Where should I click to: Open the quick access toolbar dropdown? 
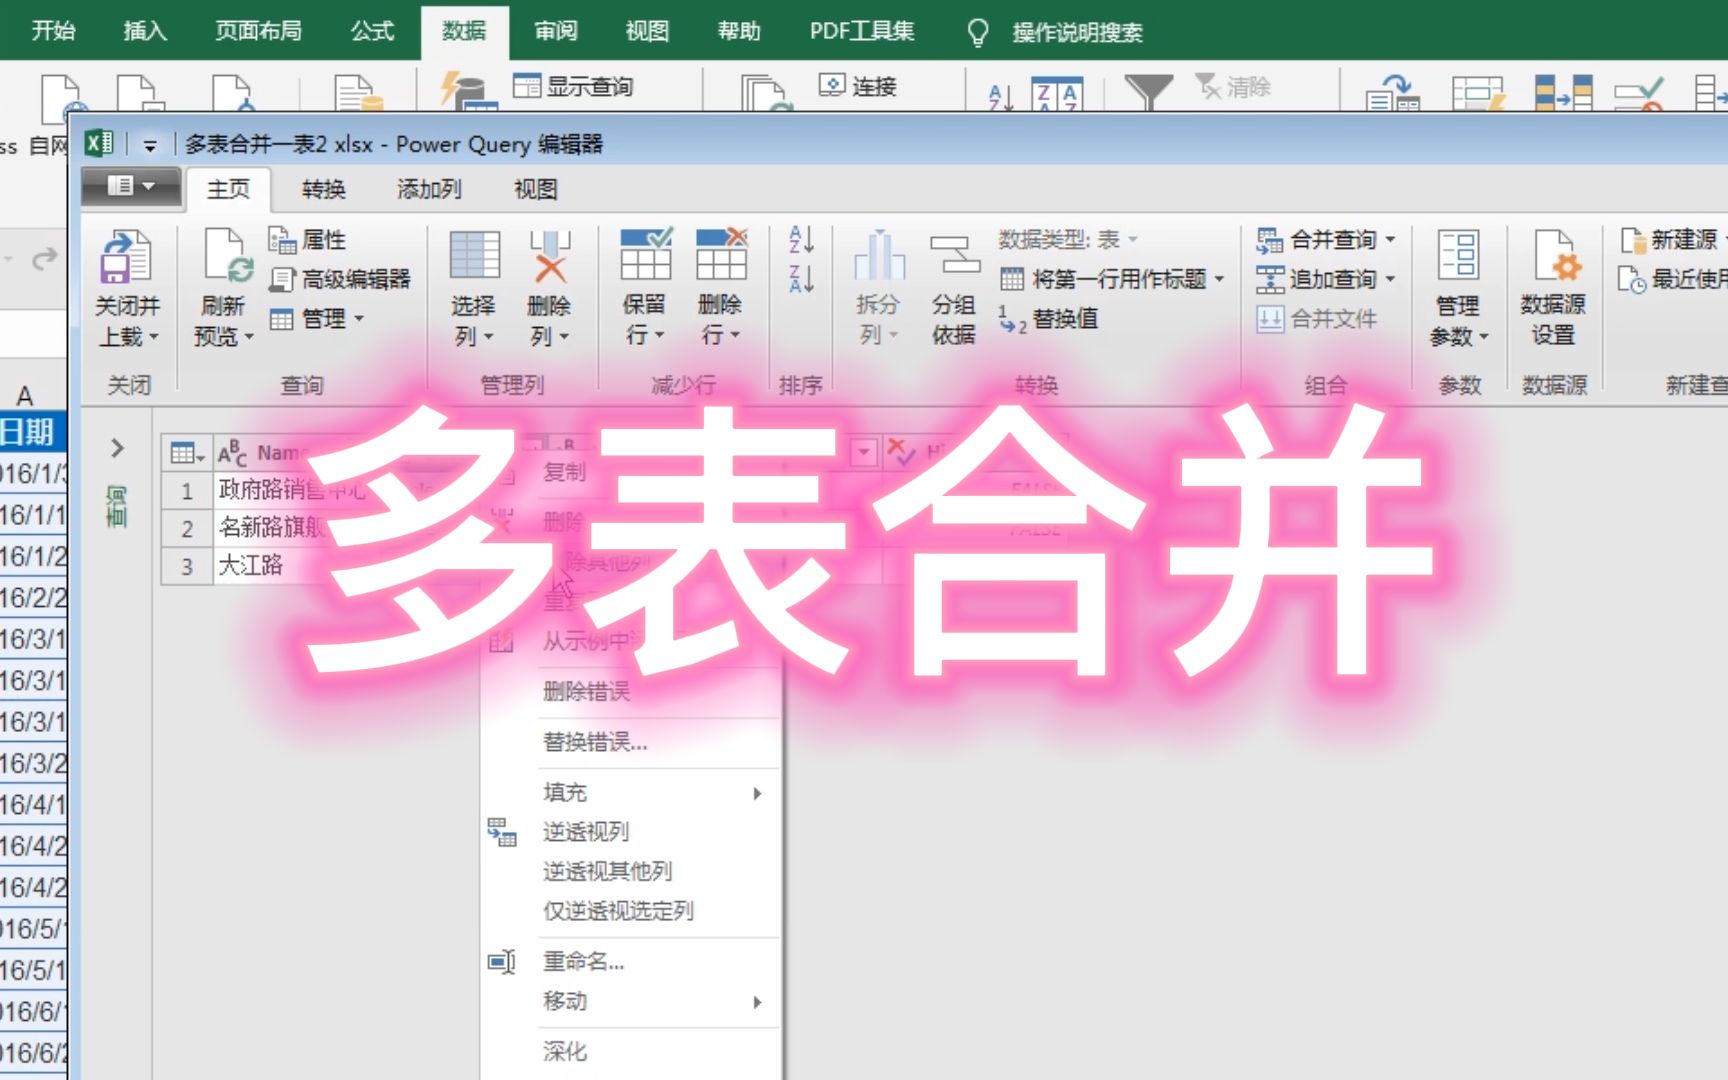click(x=150, y=145)
